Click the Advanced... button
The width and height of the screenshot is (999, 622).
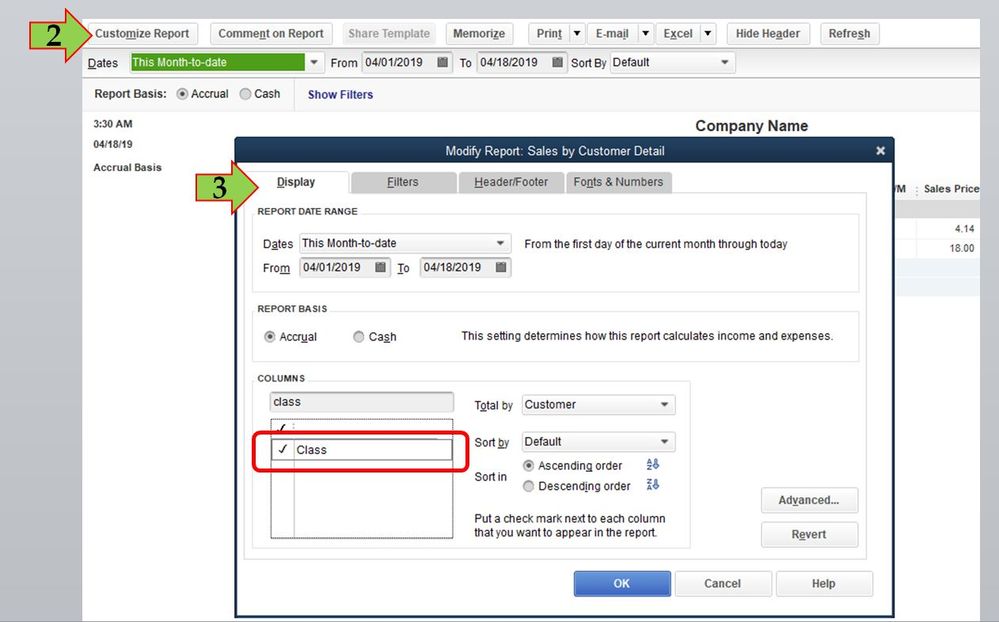pyautogui.click(x=809, y=500)
